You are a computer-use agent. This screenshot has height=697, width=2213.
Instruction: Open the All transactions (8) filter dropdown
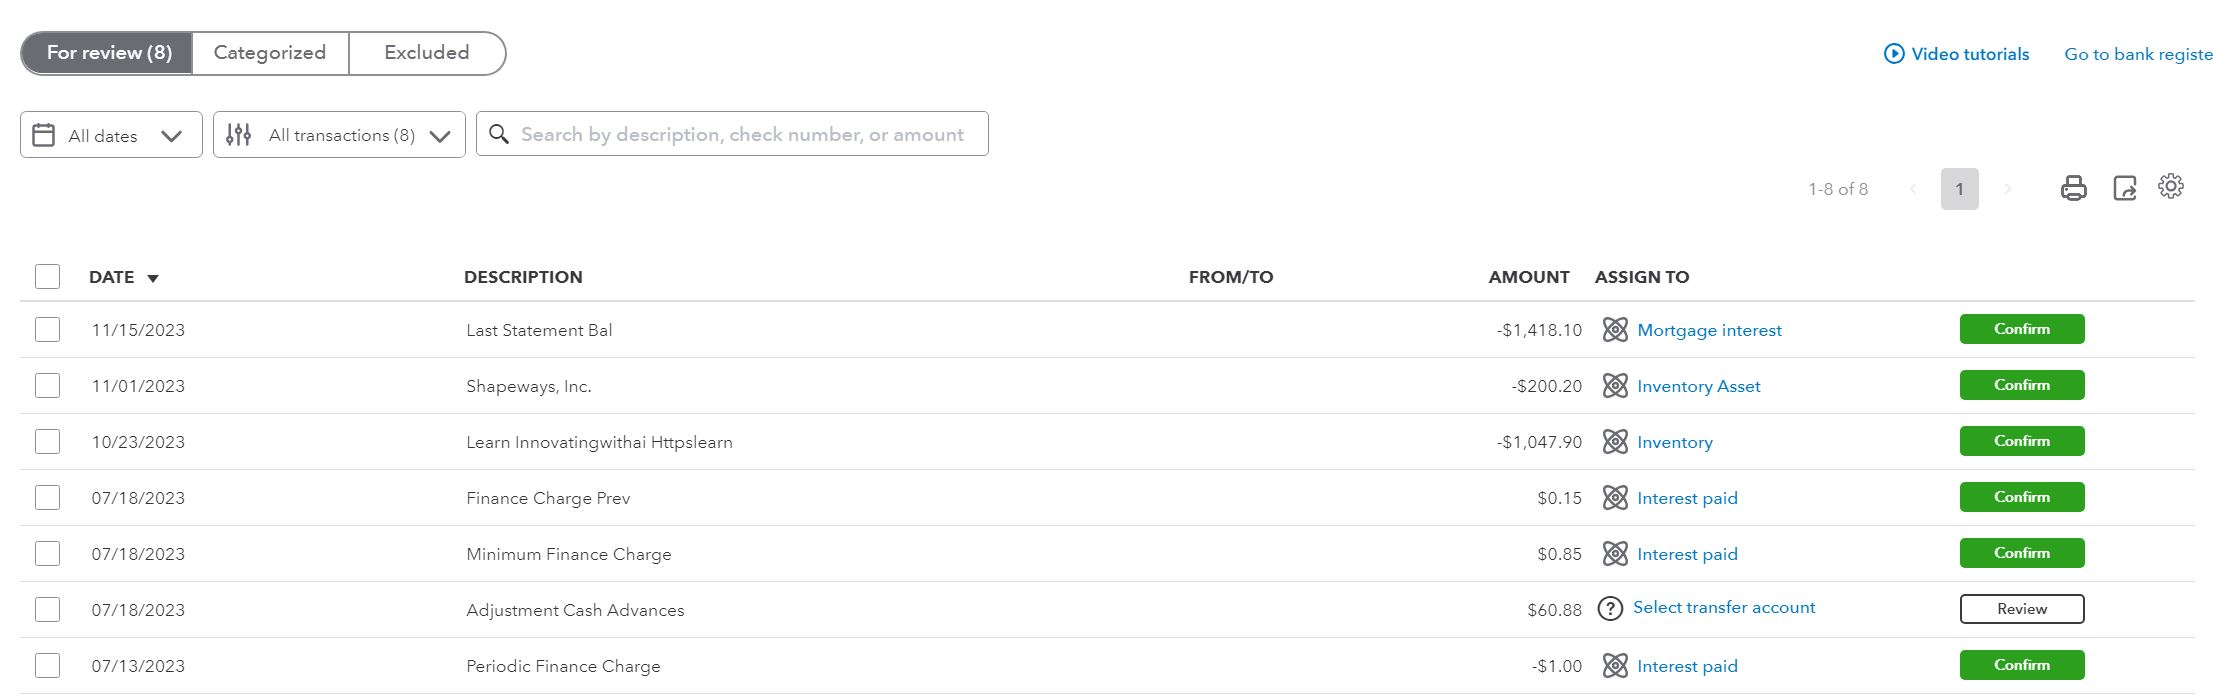click(x=440, y=136)
